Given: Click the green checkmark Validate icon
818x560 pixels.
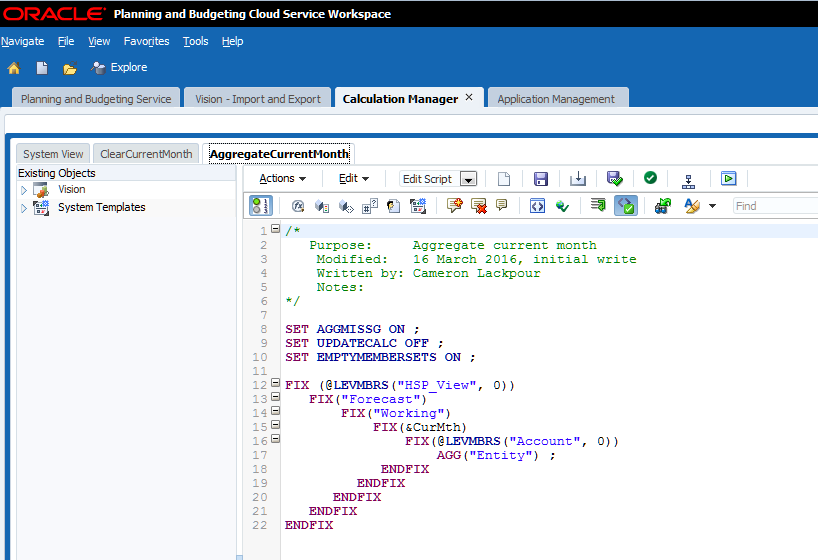Looking at the screenshot, I should 650,178.
